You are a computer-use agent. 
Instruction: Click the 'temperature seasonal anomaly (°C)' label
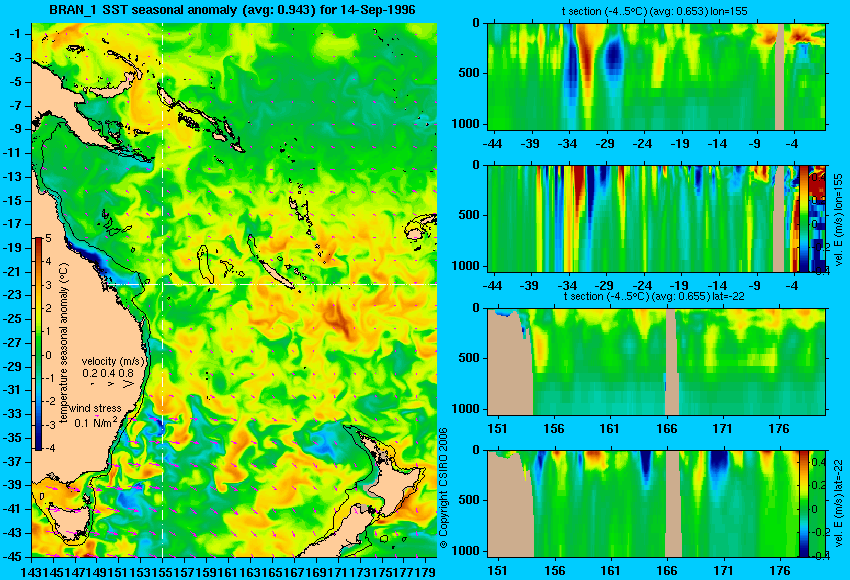click(x=64, y=343)
